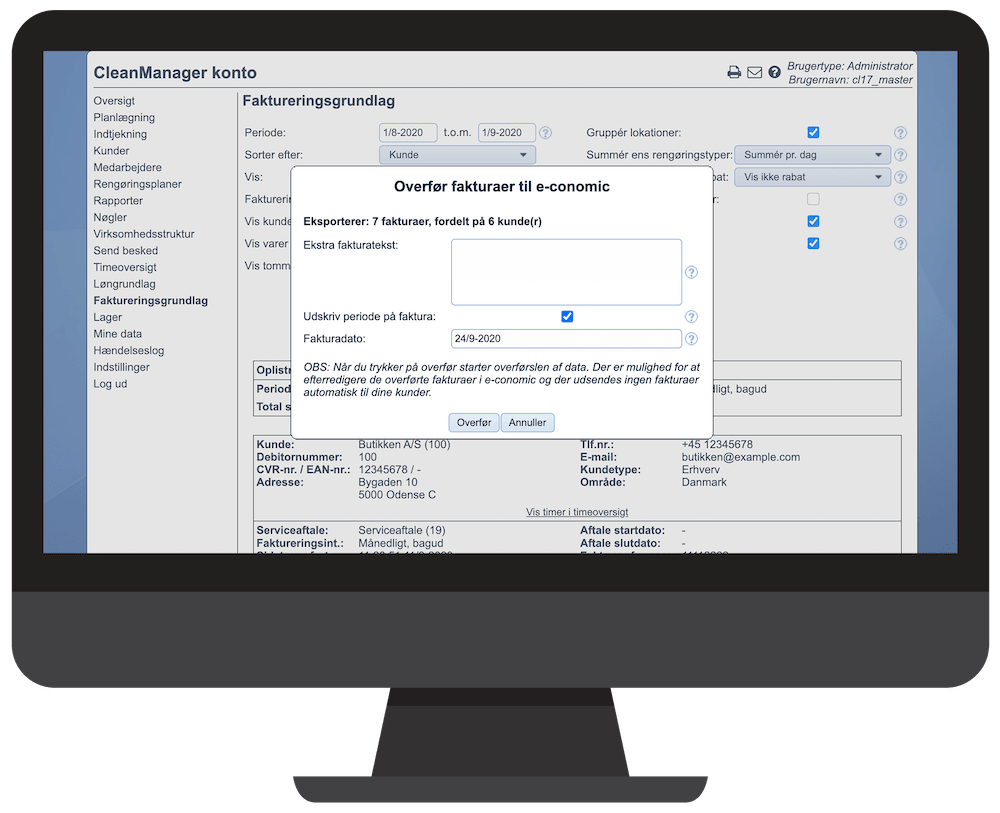
Task: Click help icon beside Fakturadato field
Action: pos(691,339)
